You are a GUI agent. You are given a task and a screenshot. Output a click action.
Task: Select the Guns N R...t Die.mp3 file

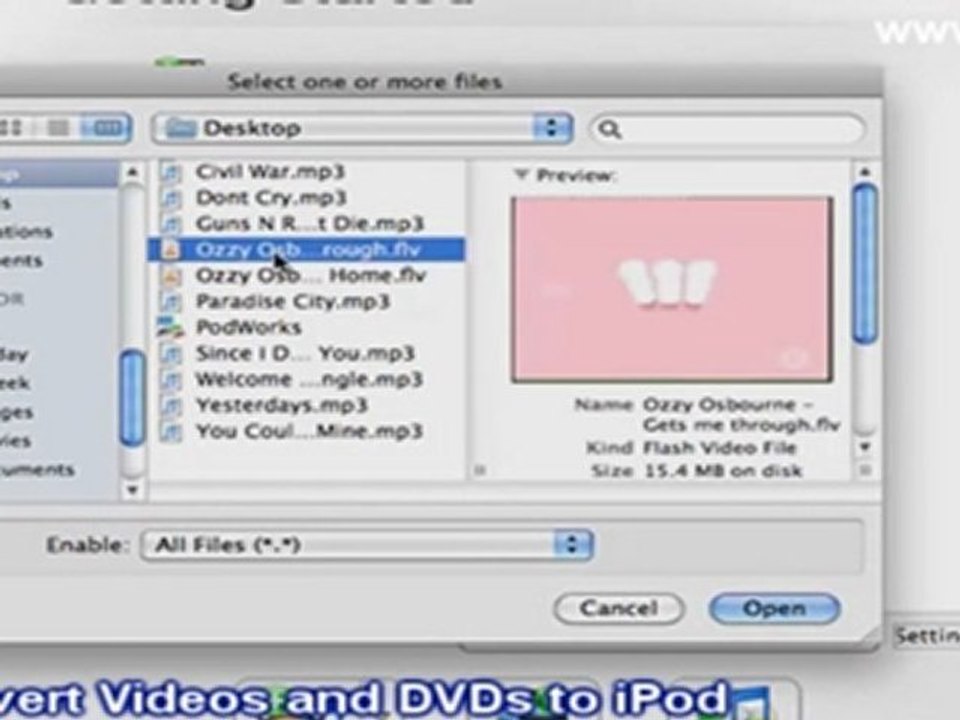click(309, 223)
